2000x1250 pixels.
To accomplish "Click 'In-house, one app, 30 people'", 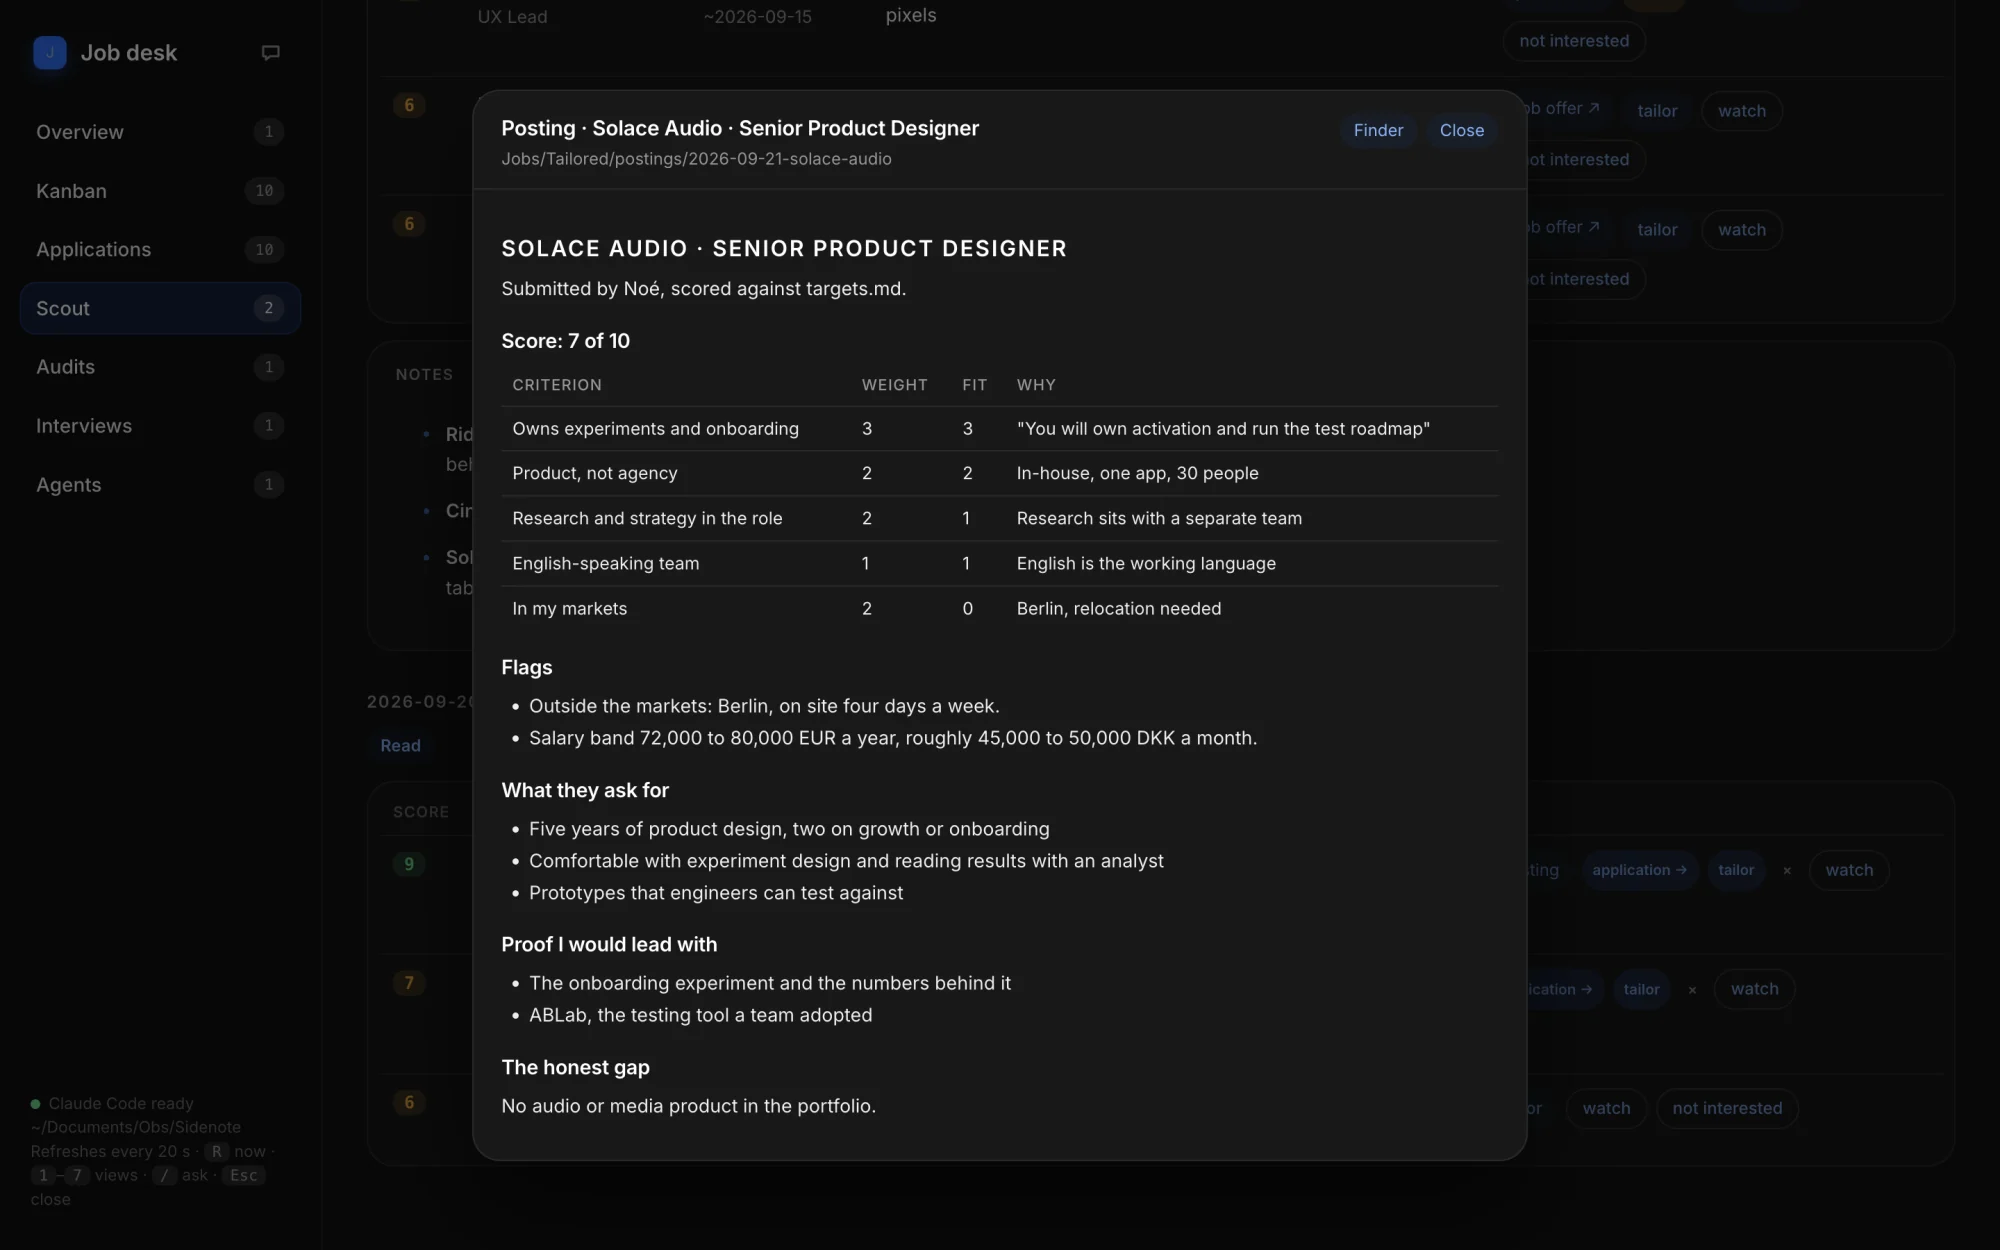I will 1137,474.
